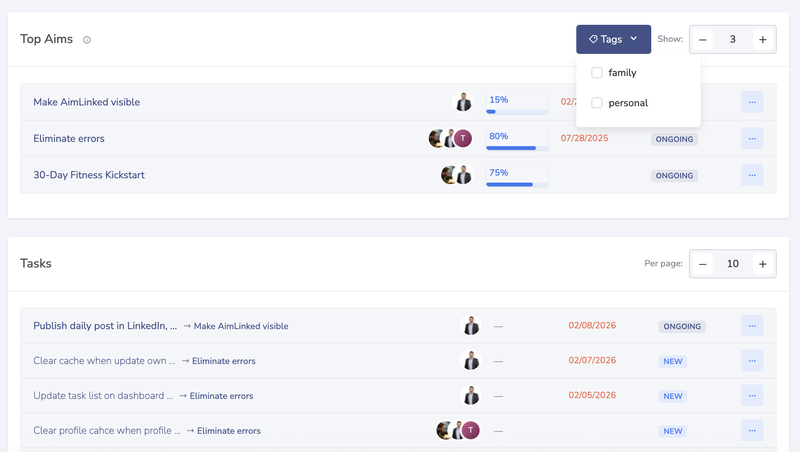
Task: Increase the Top Aims show count
Action: coord(763,40)
